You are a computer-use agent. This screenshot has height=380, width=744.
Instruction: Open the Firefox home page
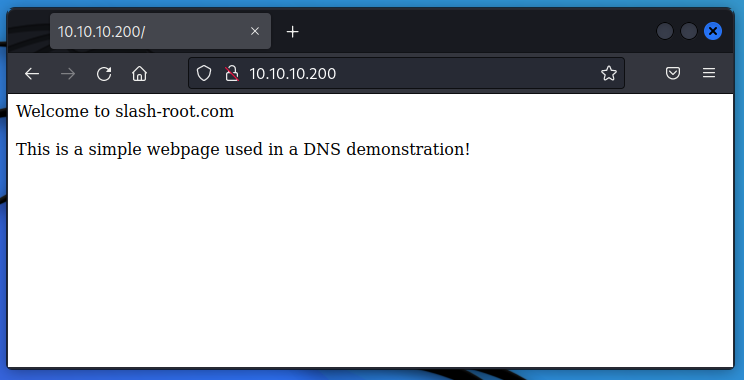[140, 74]
